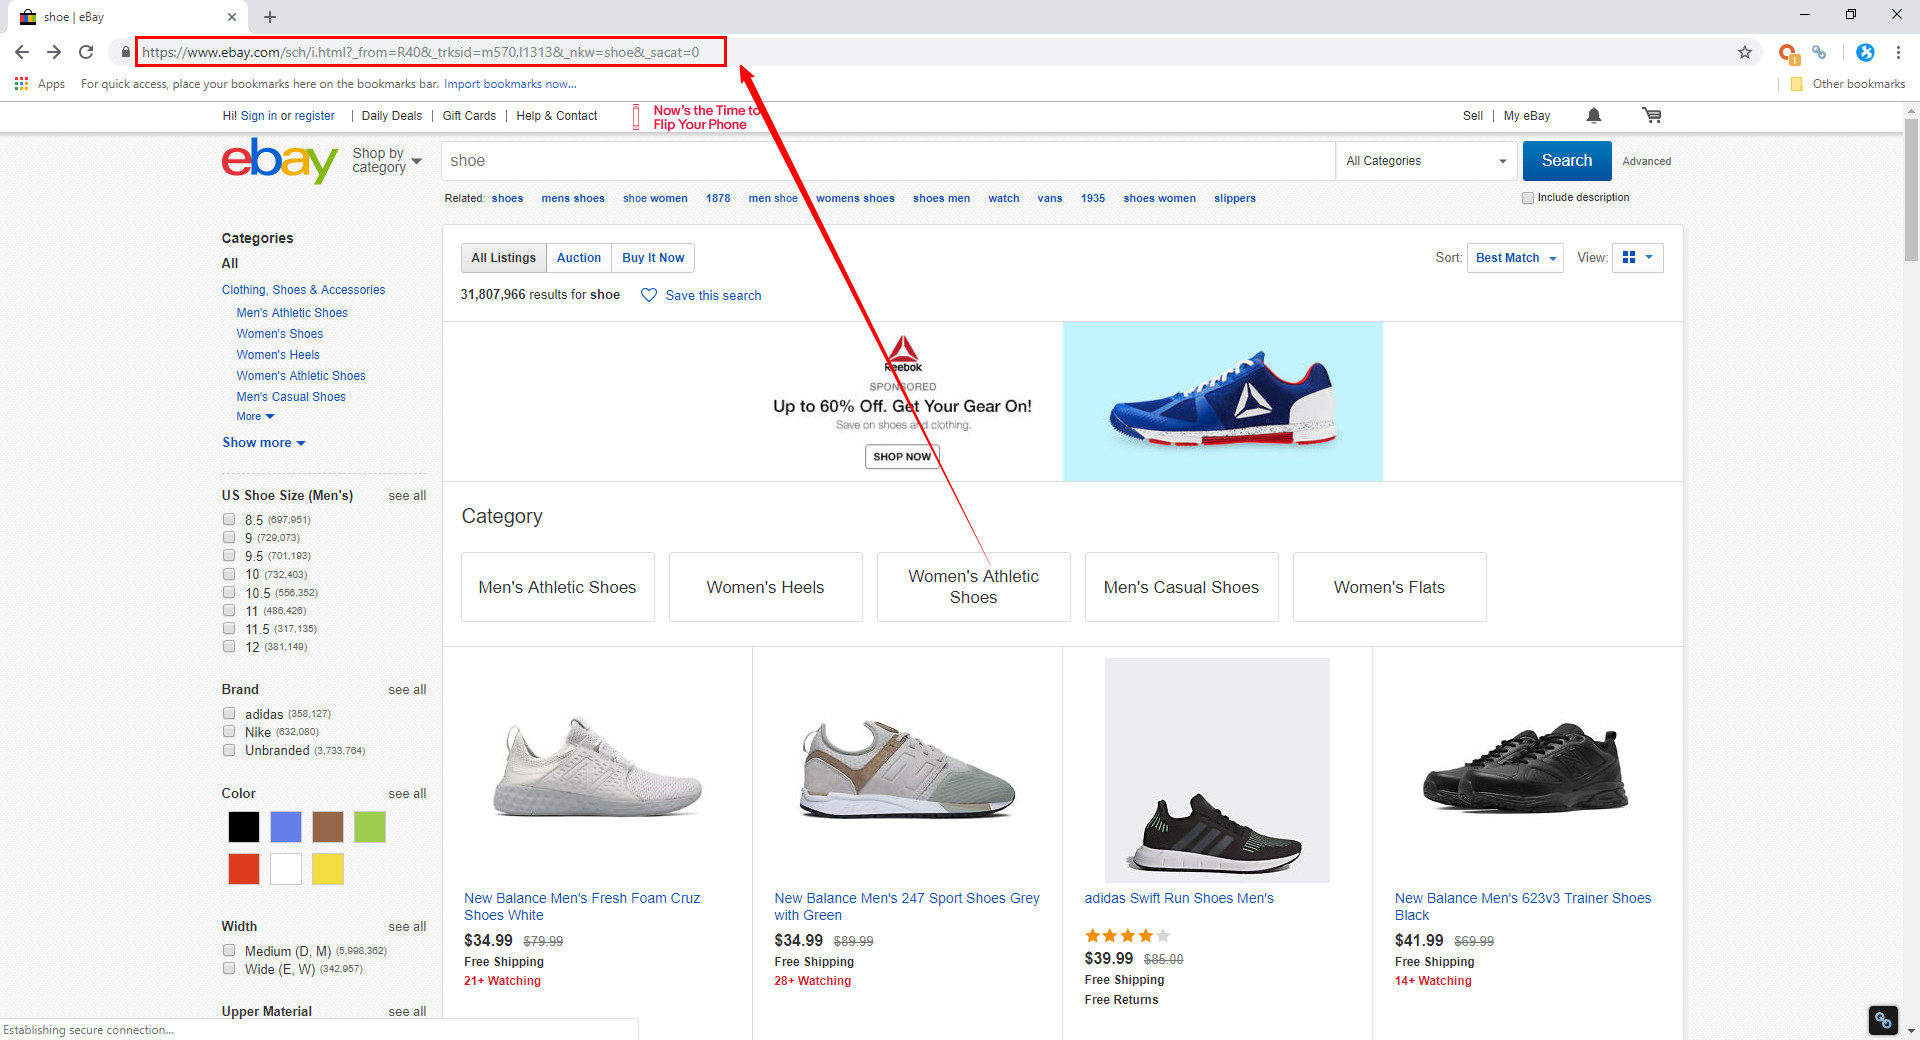Open the eBay shopping cart
The height and width of the screenshot is (1040, 1920).
pos(1652,116)
